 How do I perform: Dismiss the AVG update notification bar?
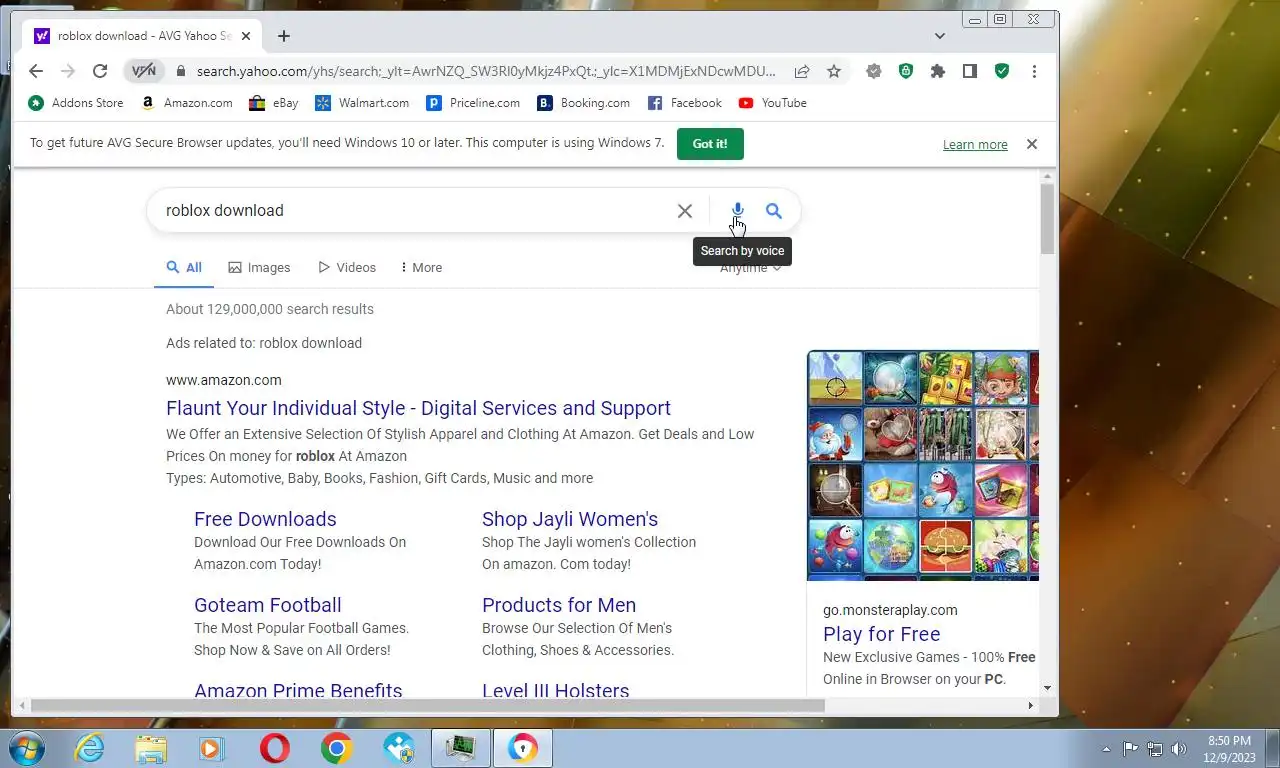point(1032,144)
